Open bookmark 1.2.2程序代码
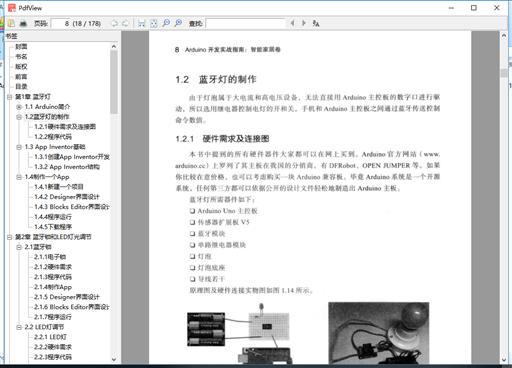 (53, 137)
